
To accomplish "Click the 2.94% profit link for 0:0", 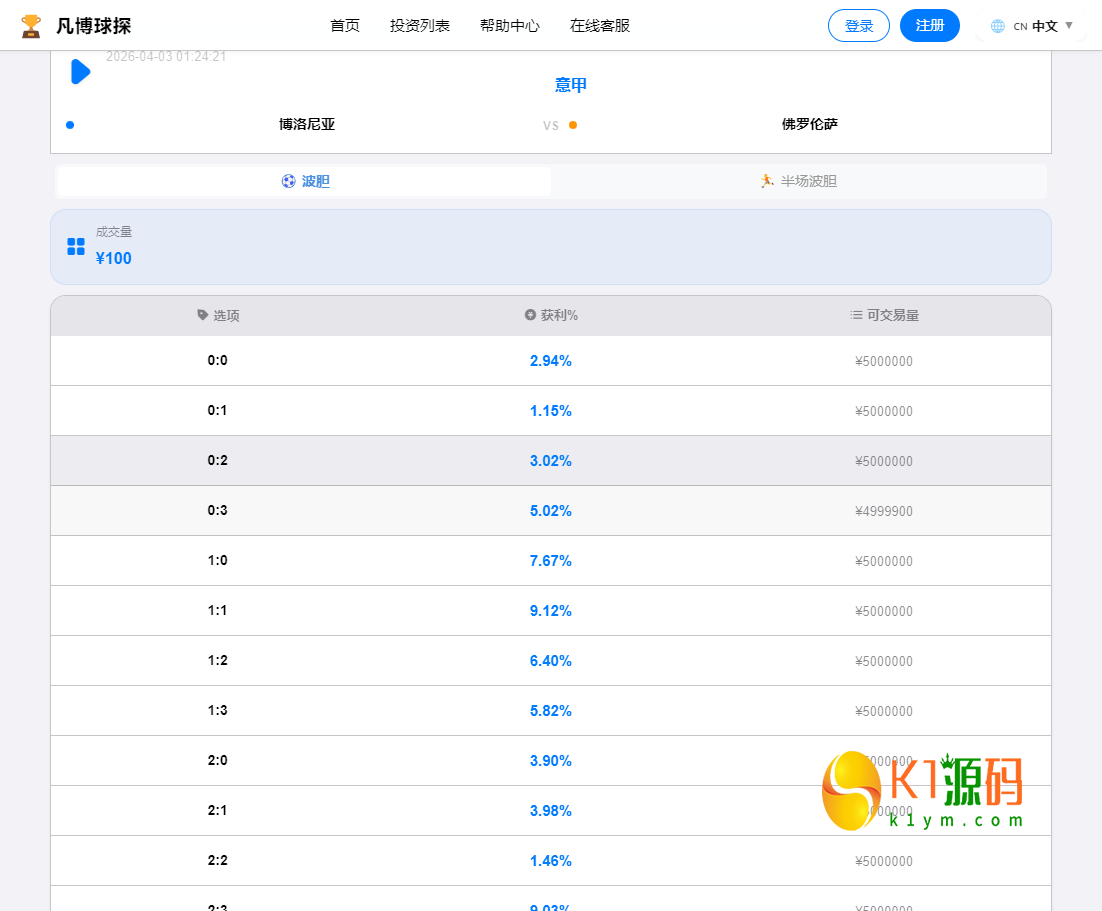I will point(550,361).
